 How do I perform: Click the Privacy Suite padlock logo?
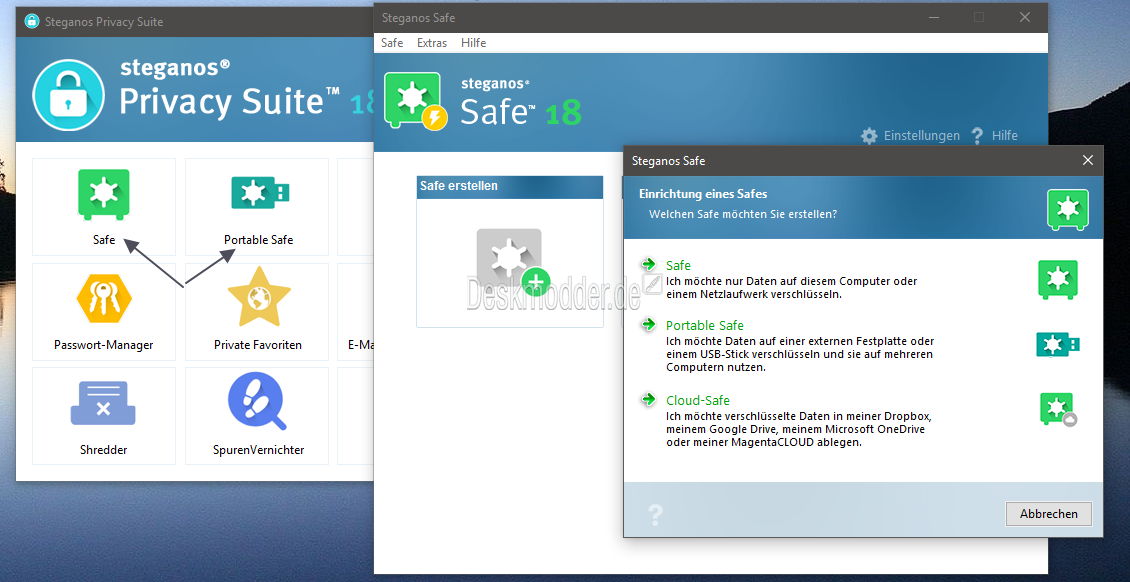pos(68,94)
